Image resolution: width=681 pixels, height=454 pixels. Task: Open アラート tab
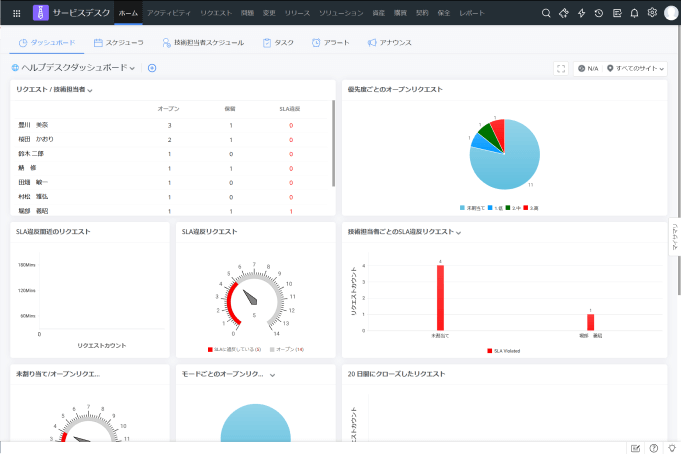[x=330, y=43]
